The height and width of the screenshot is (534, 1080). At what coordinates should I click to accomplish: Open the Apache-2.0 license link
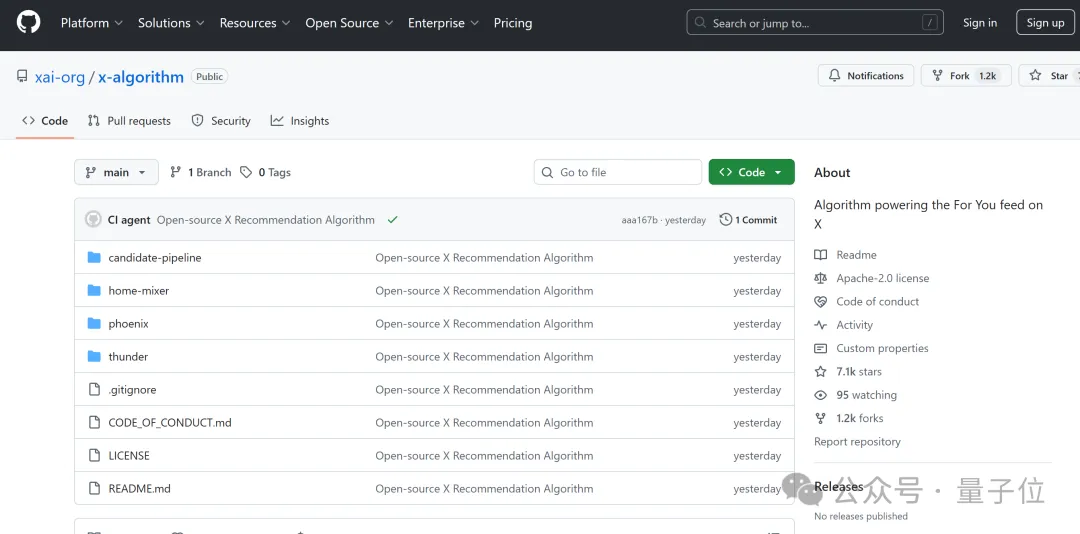point(882,278)
